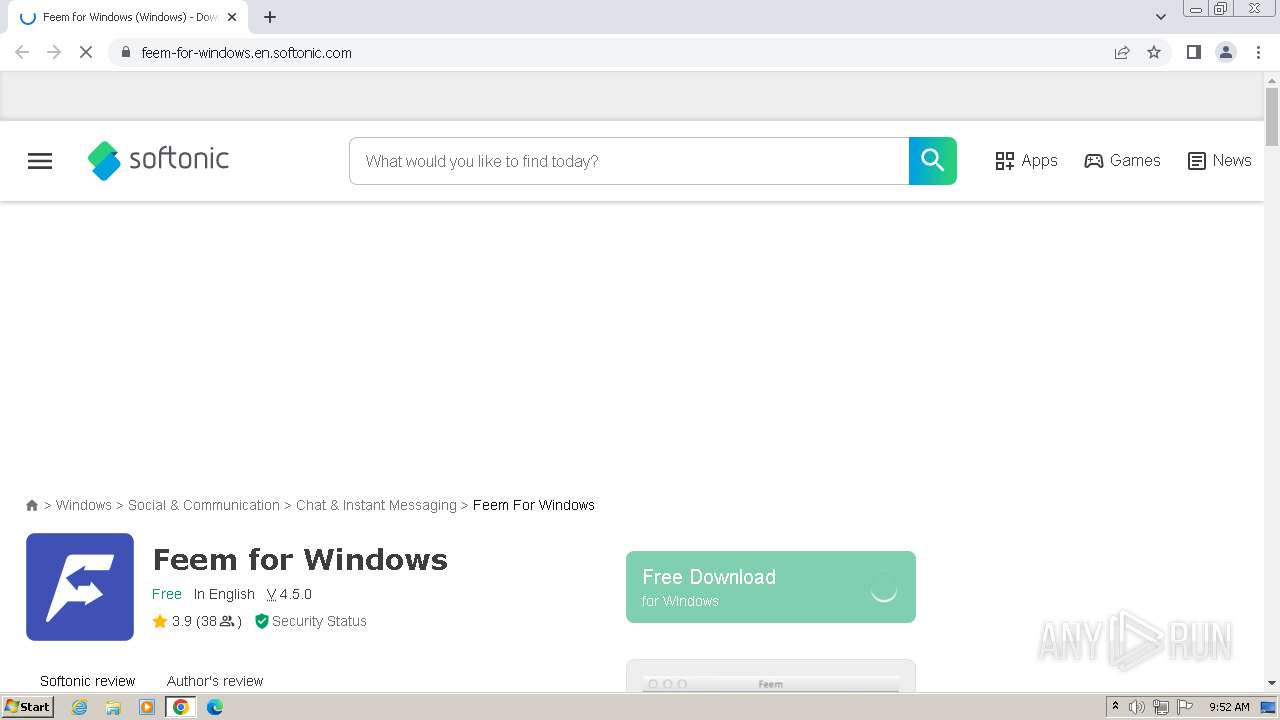Image resolution: width=1280 pixels, height=720 pixels.
Task: Click the version 4.5.0 label
Action: [x=289, y=594]
